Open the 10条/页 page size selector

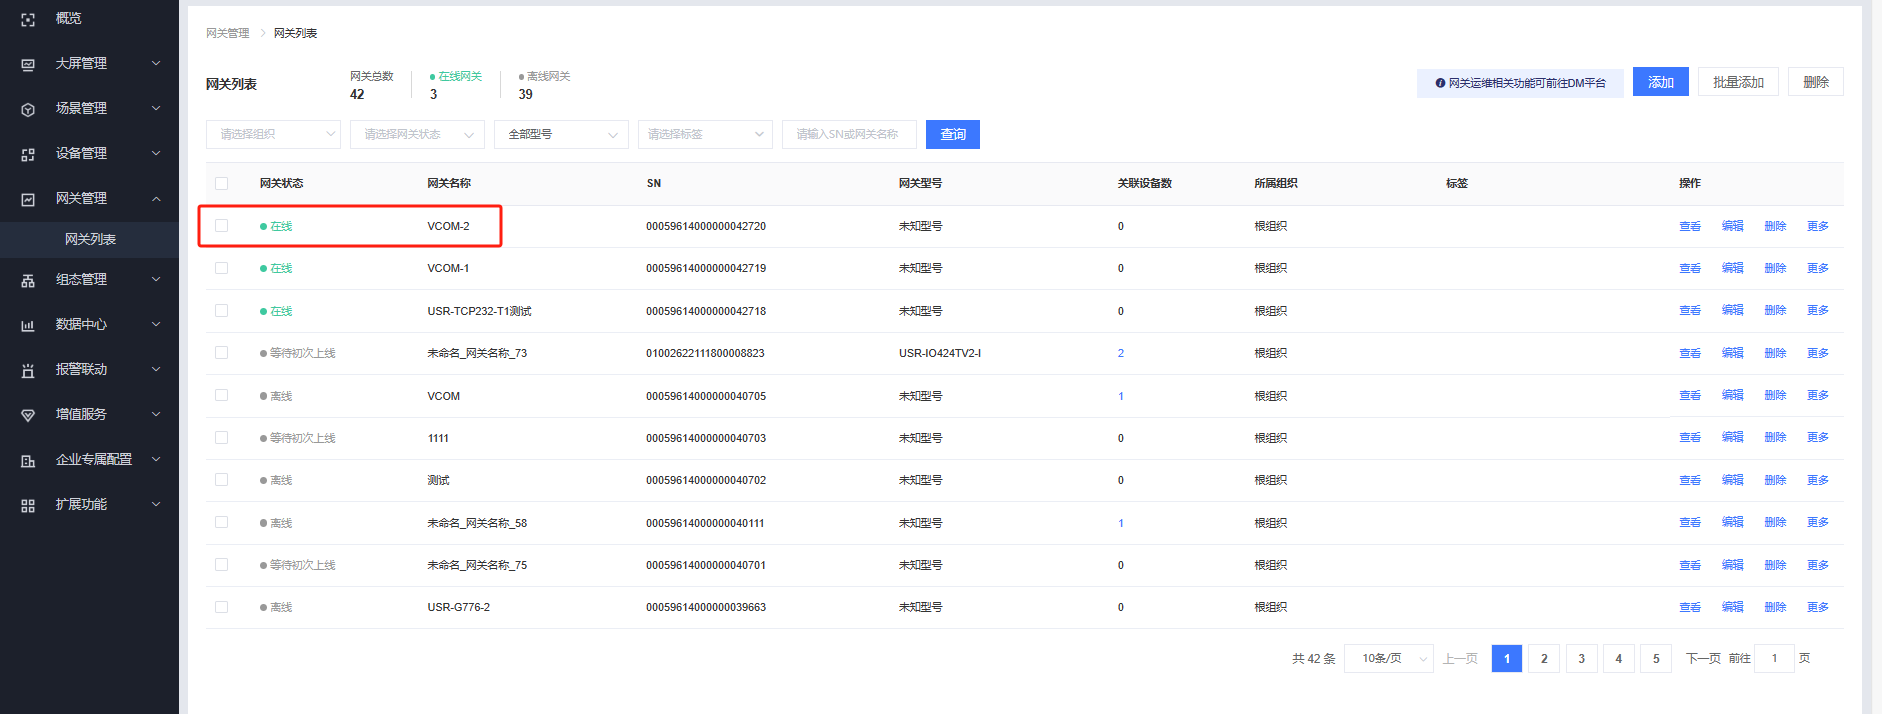pyautogui.click(x=1389, y=658)
